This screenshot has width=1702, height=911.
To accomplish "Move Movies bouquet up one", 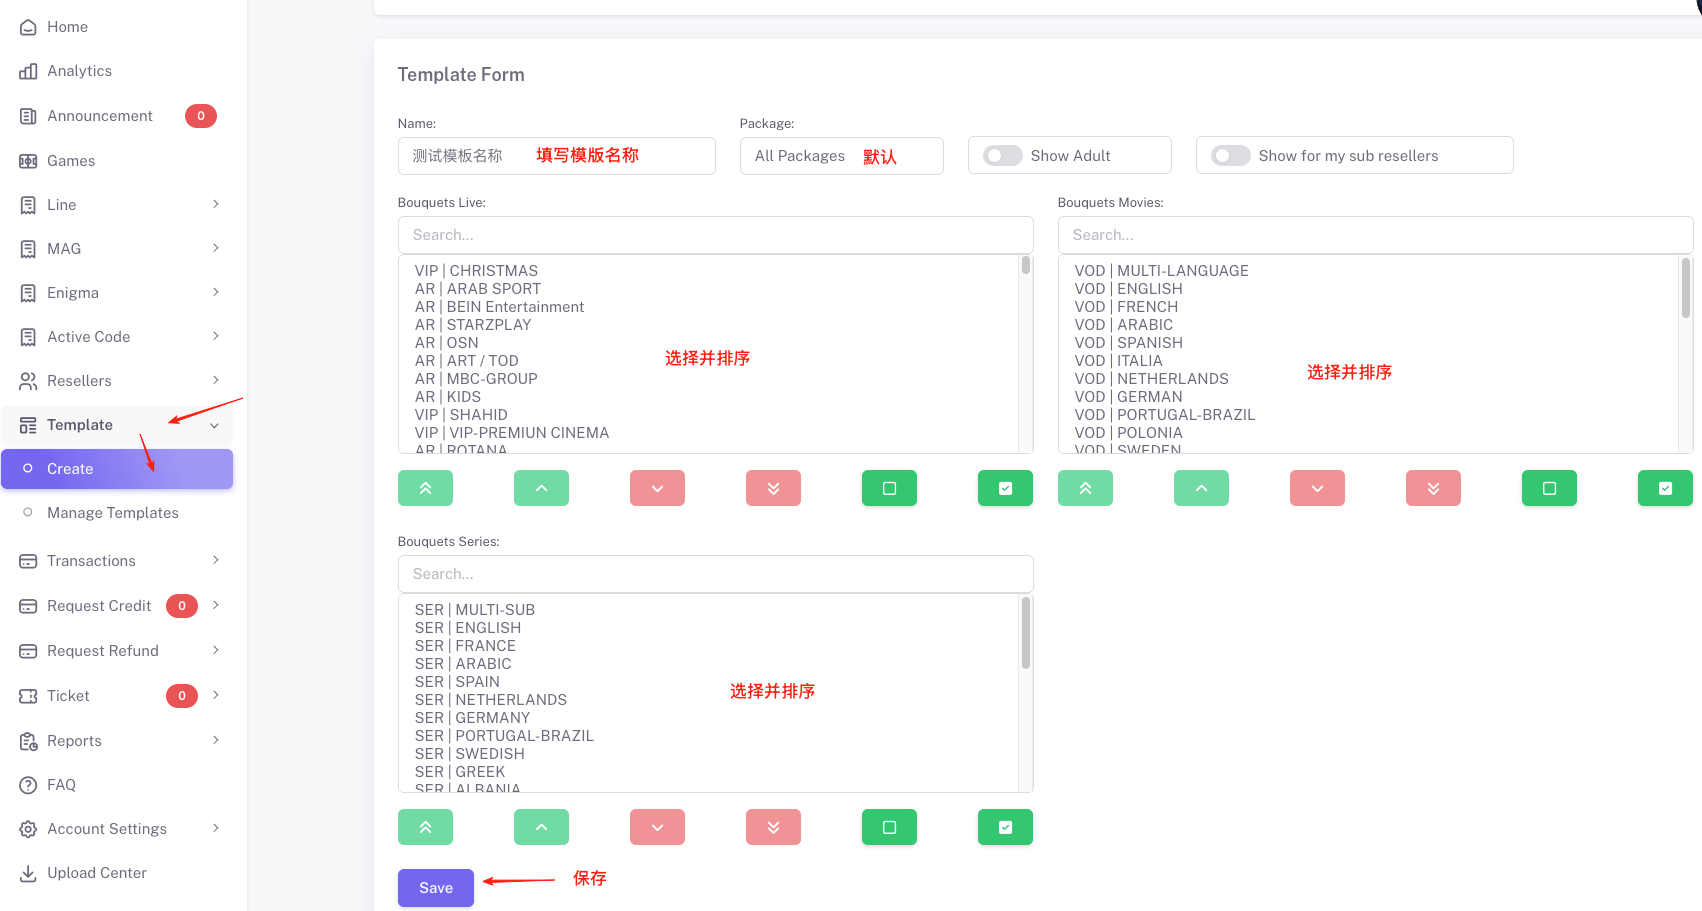I will (x=1201, y=488).
